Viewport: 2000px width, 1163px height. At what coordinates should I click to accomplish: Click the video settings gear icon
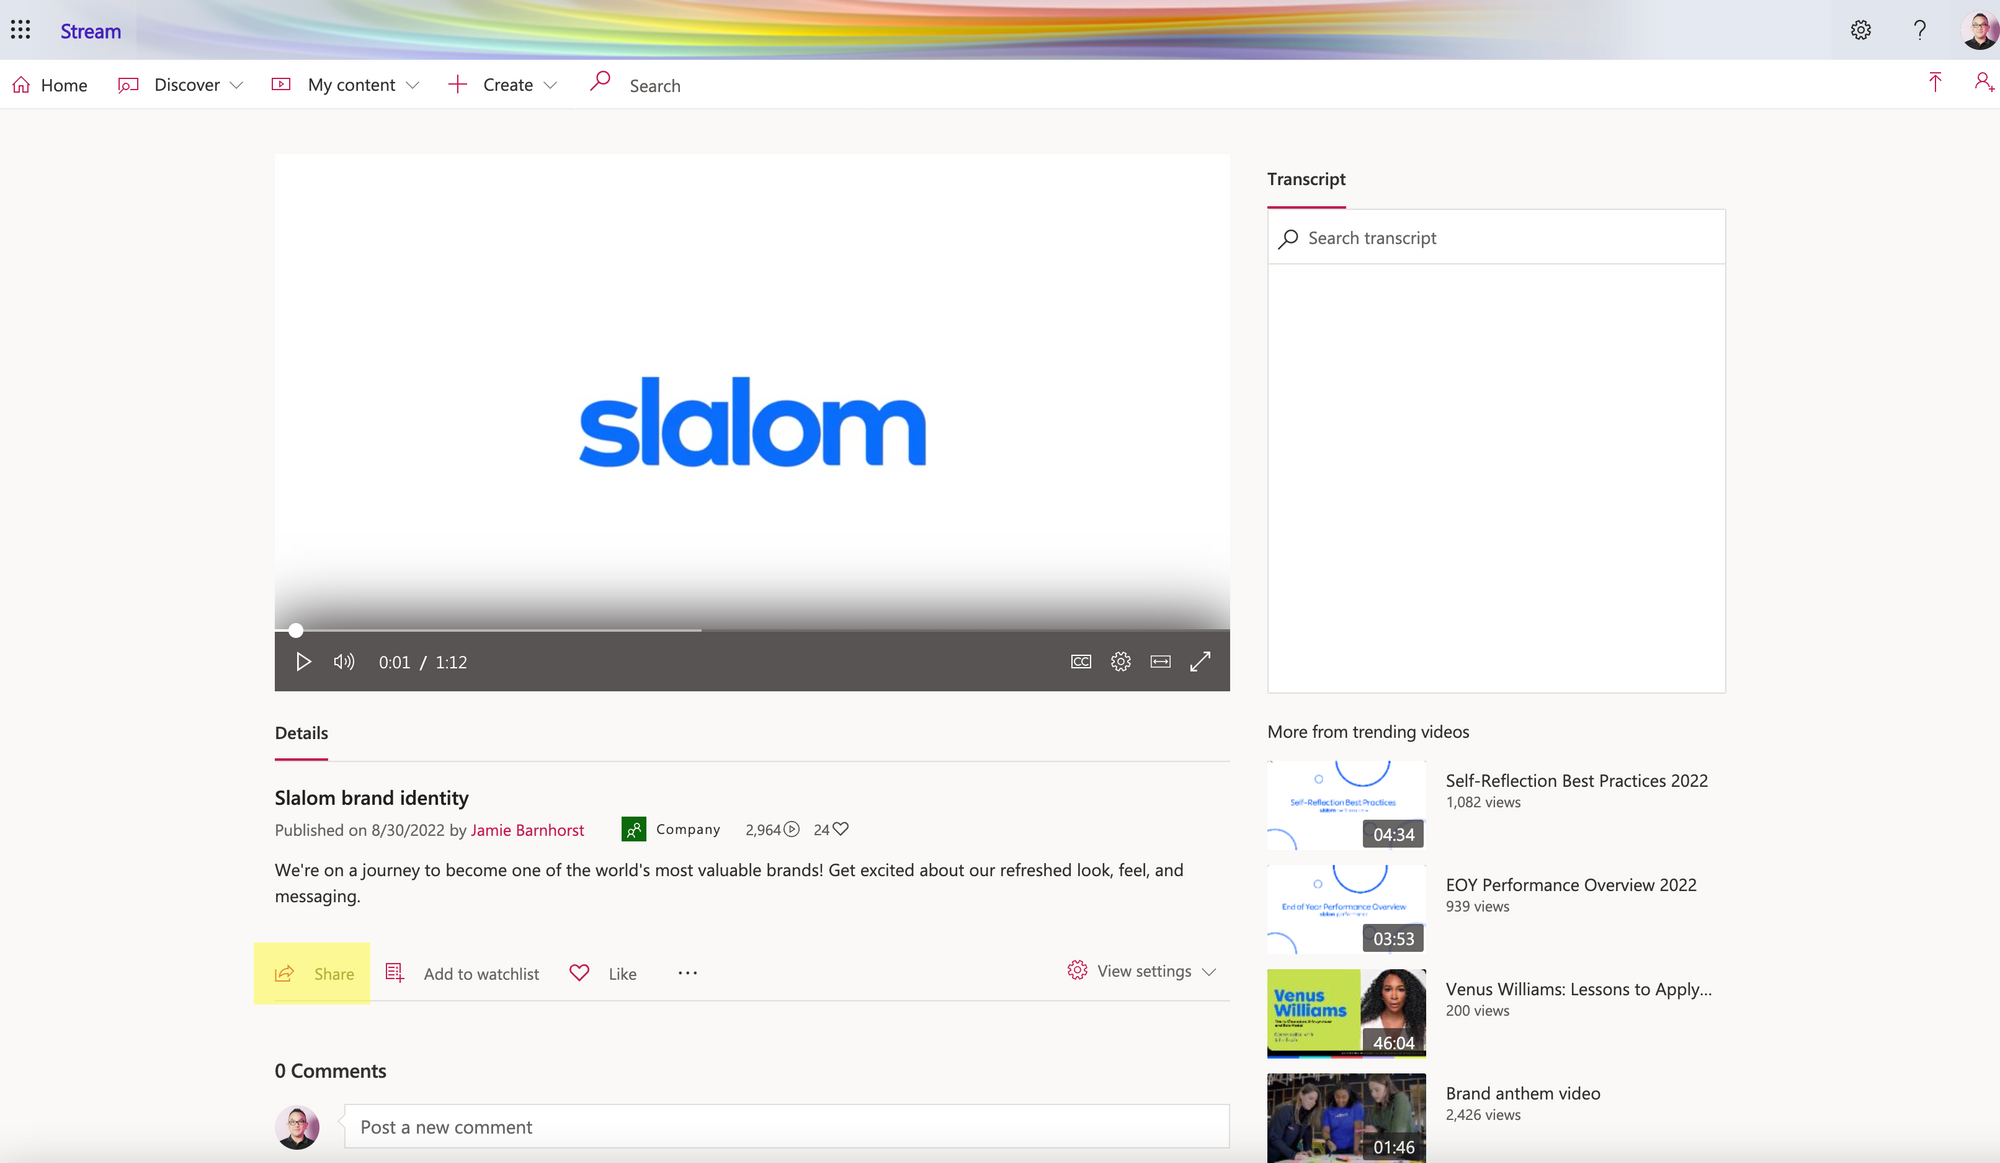(x=1121, y=660)
